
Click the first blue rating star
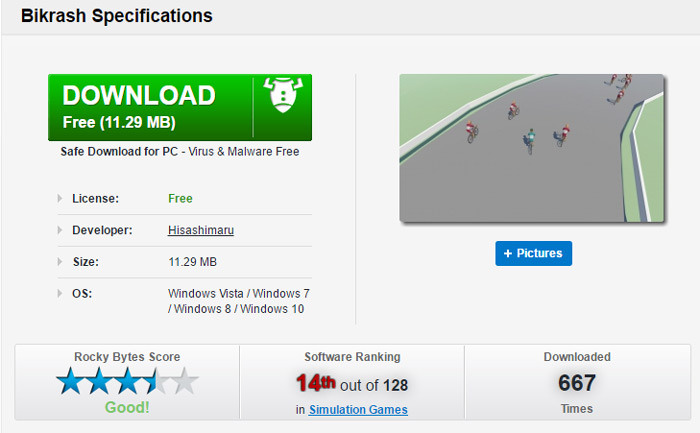pos(71,381)
